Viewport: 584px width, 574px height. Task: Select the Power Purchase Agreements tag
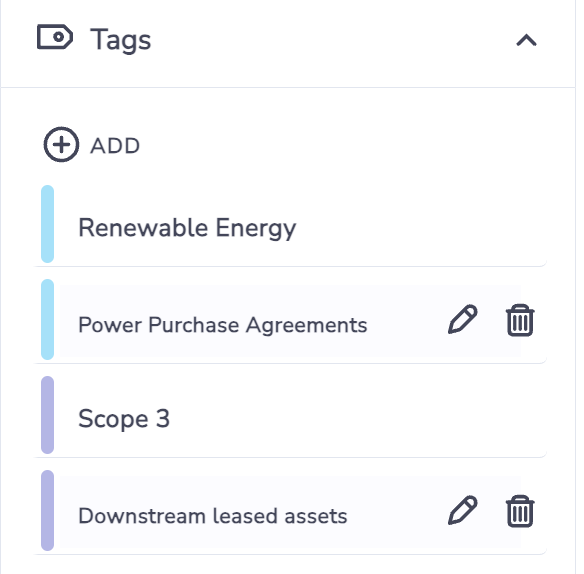(223, 325)
